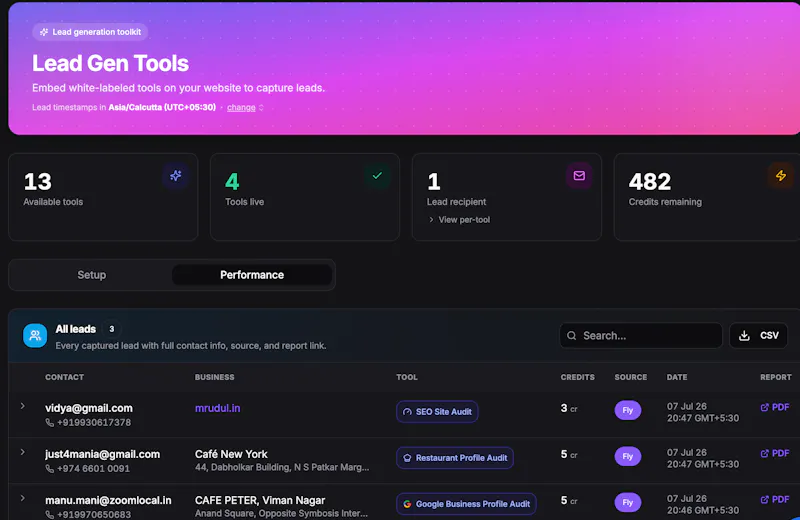Image resolution: width=800 pixels, height=520 pixels.
Task: Click the CREDITS column header
Action: pos(578,377)
